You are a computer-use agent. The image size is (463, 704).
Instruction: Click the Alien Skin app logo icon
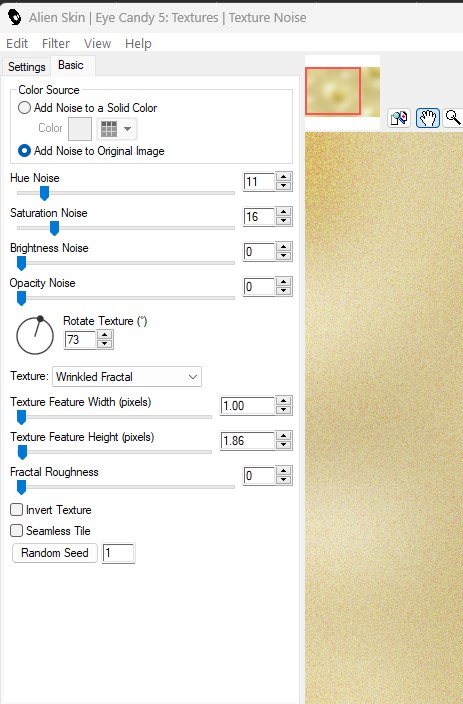pos(15,17)
